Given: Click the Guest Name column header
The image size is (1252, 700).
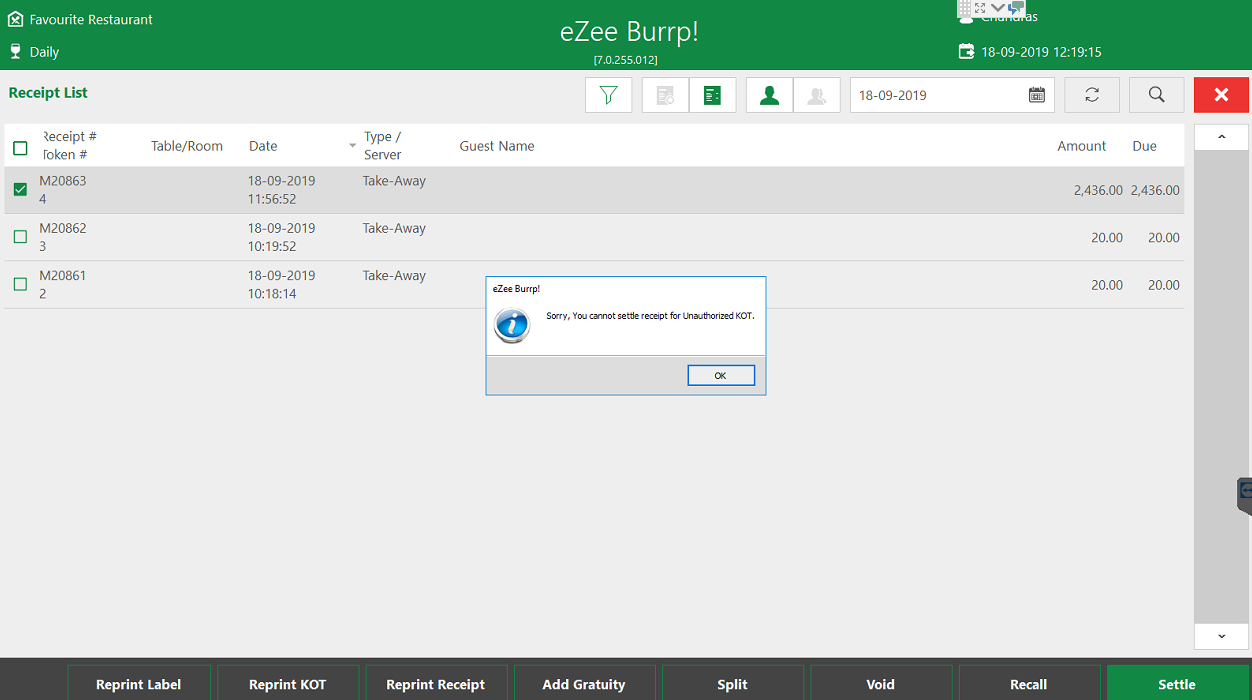Looking at the screenshot, I should pos(497,146).
